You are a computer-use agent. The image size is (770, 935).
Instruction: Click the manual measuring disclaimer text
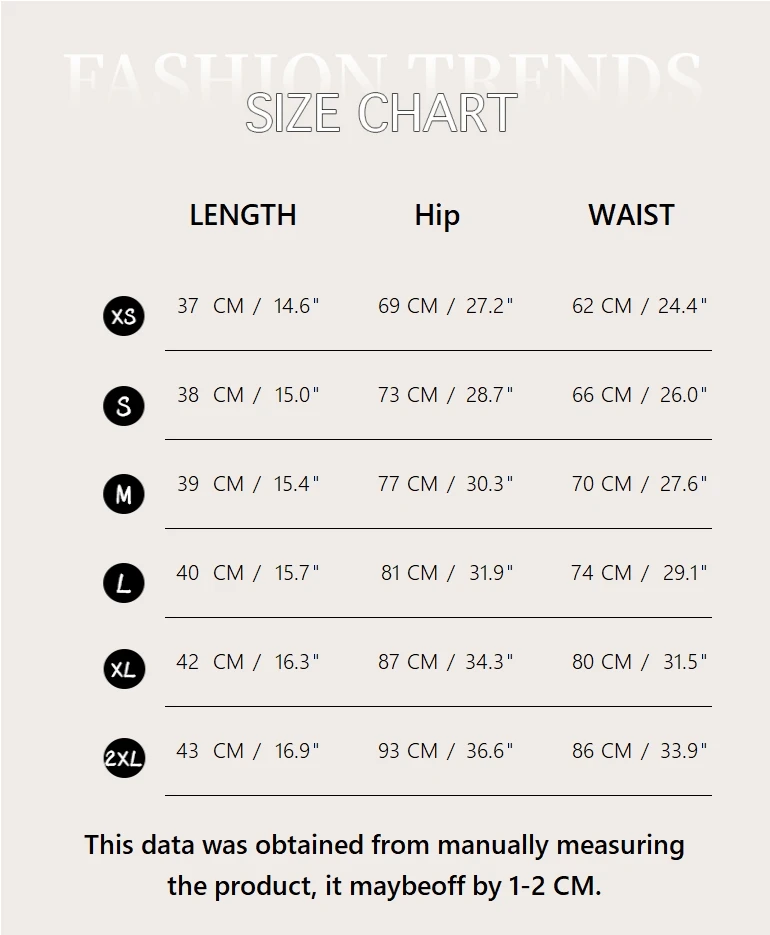click(384, 865)
